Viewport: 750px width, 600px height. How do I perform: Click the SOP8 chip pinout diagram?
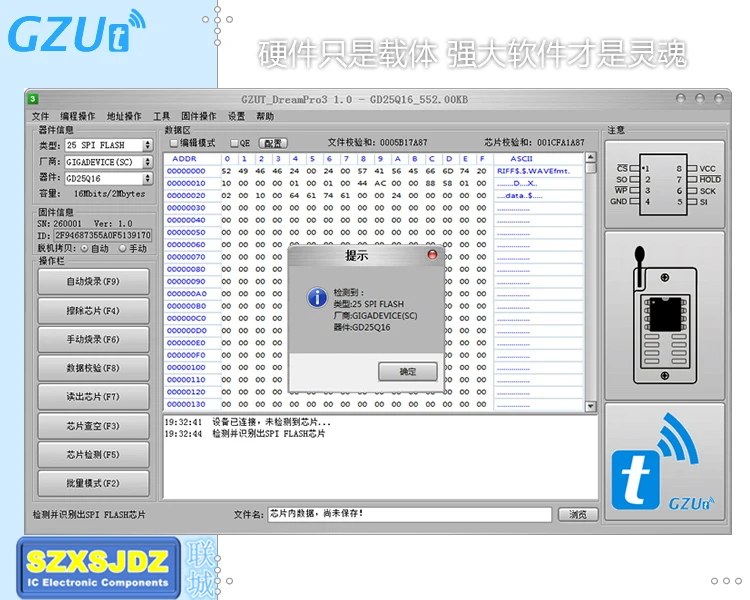pos(665,185)
